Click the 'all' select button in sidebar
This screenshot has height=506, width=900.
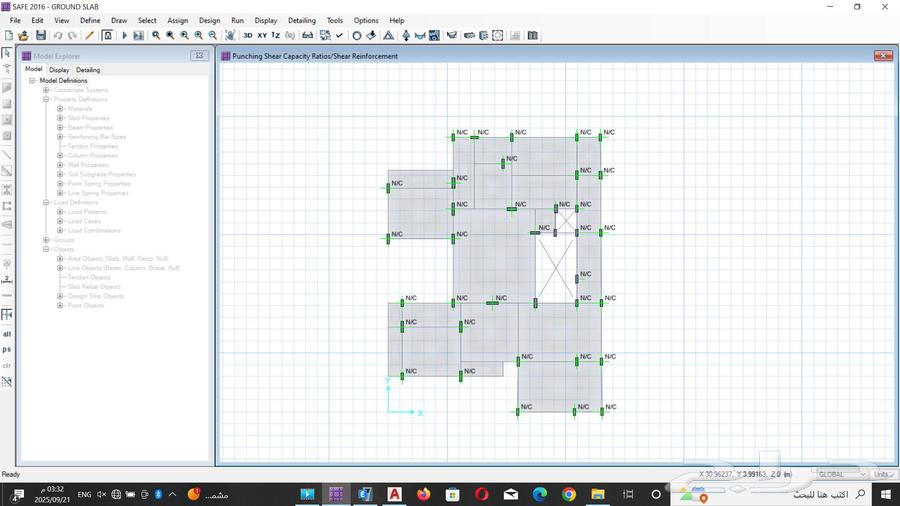pos(7,334)
